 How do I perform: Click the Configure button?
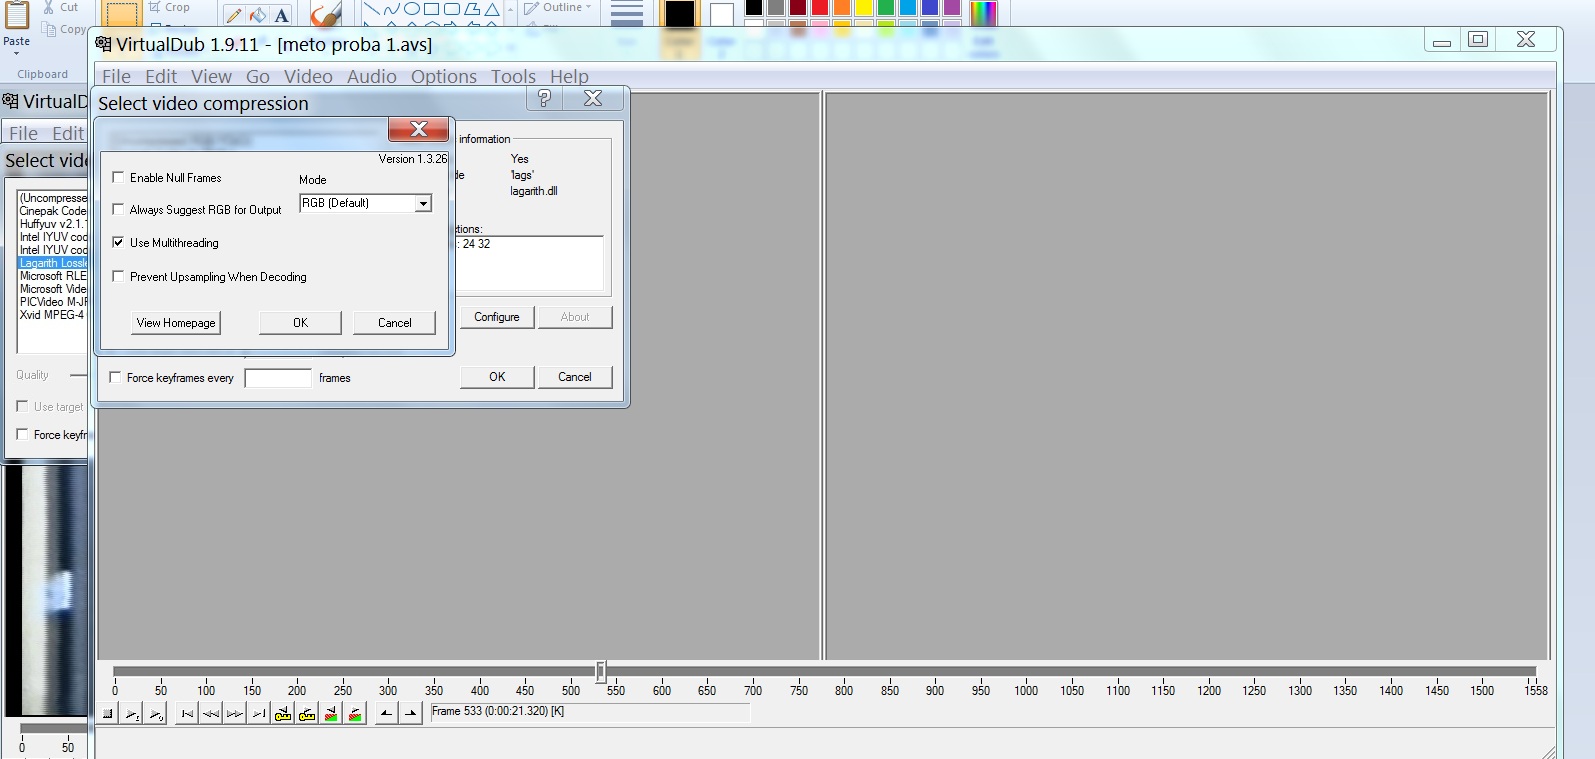tap(497, 317)
